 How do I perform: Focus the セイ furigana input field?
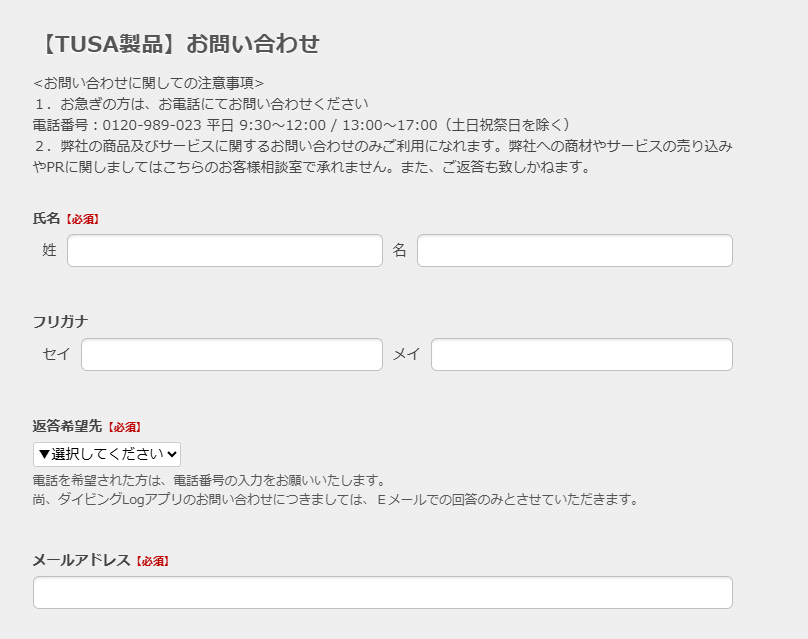coord(232,355)
